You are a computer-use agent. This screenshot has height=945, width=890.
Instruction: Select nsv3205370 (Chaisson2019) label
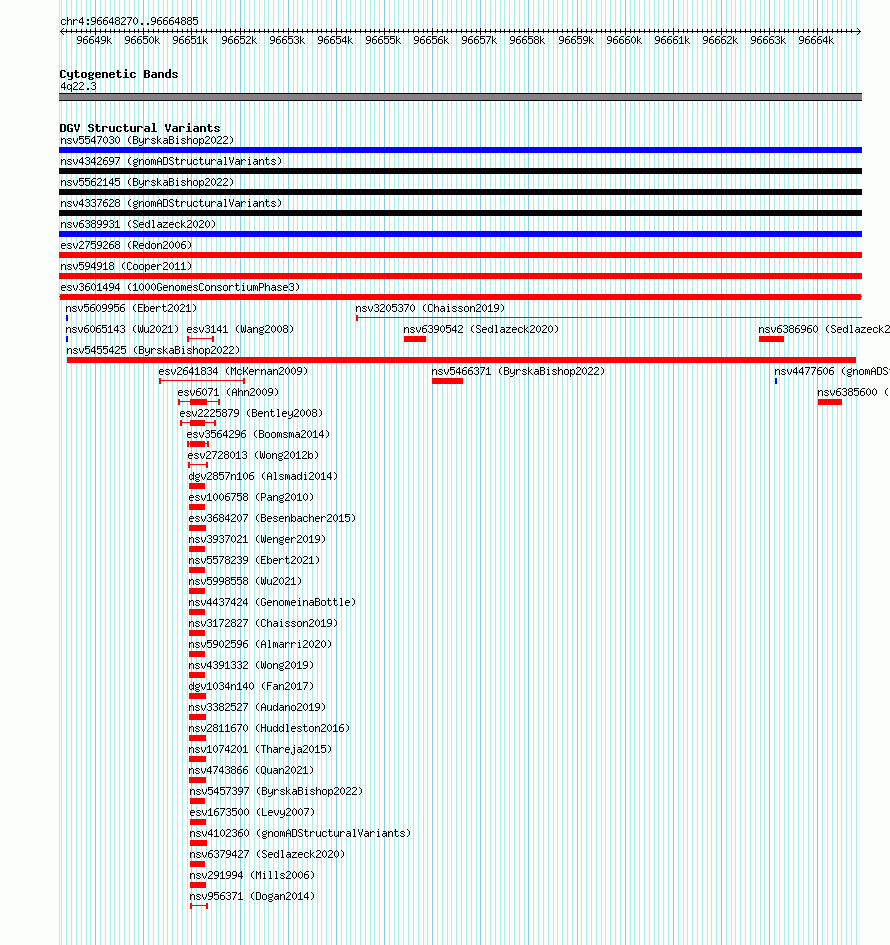point(430,309)
